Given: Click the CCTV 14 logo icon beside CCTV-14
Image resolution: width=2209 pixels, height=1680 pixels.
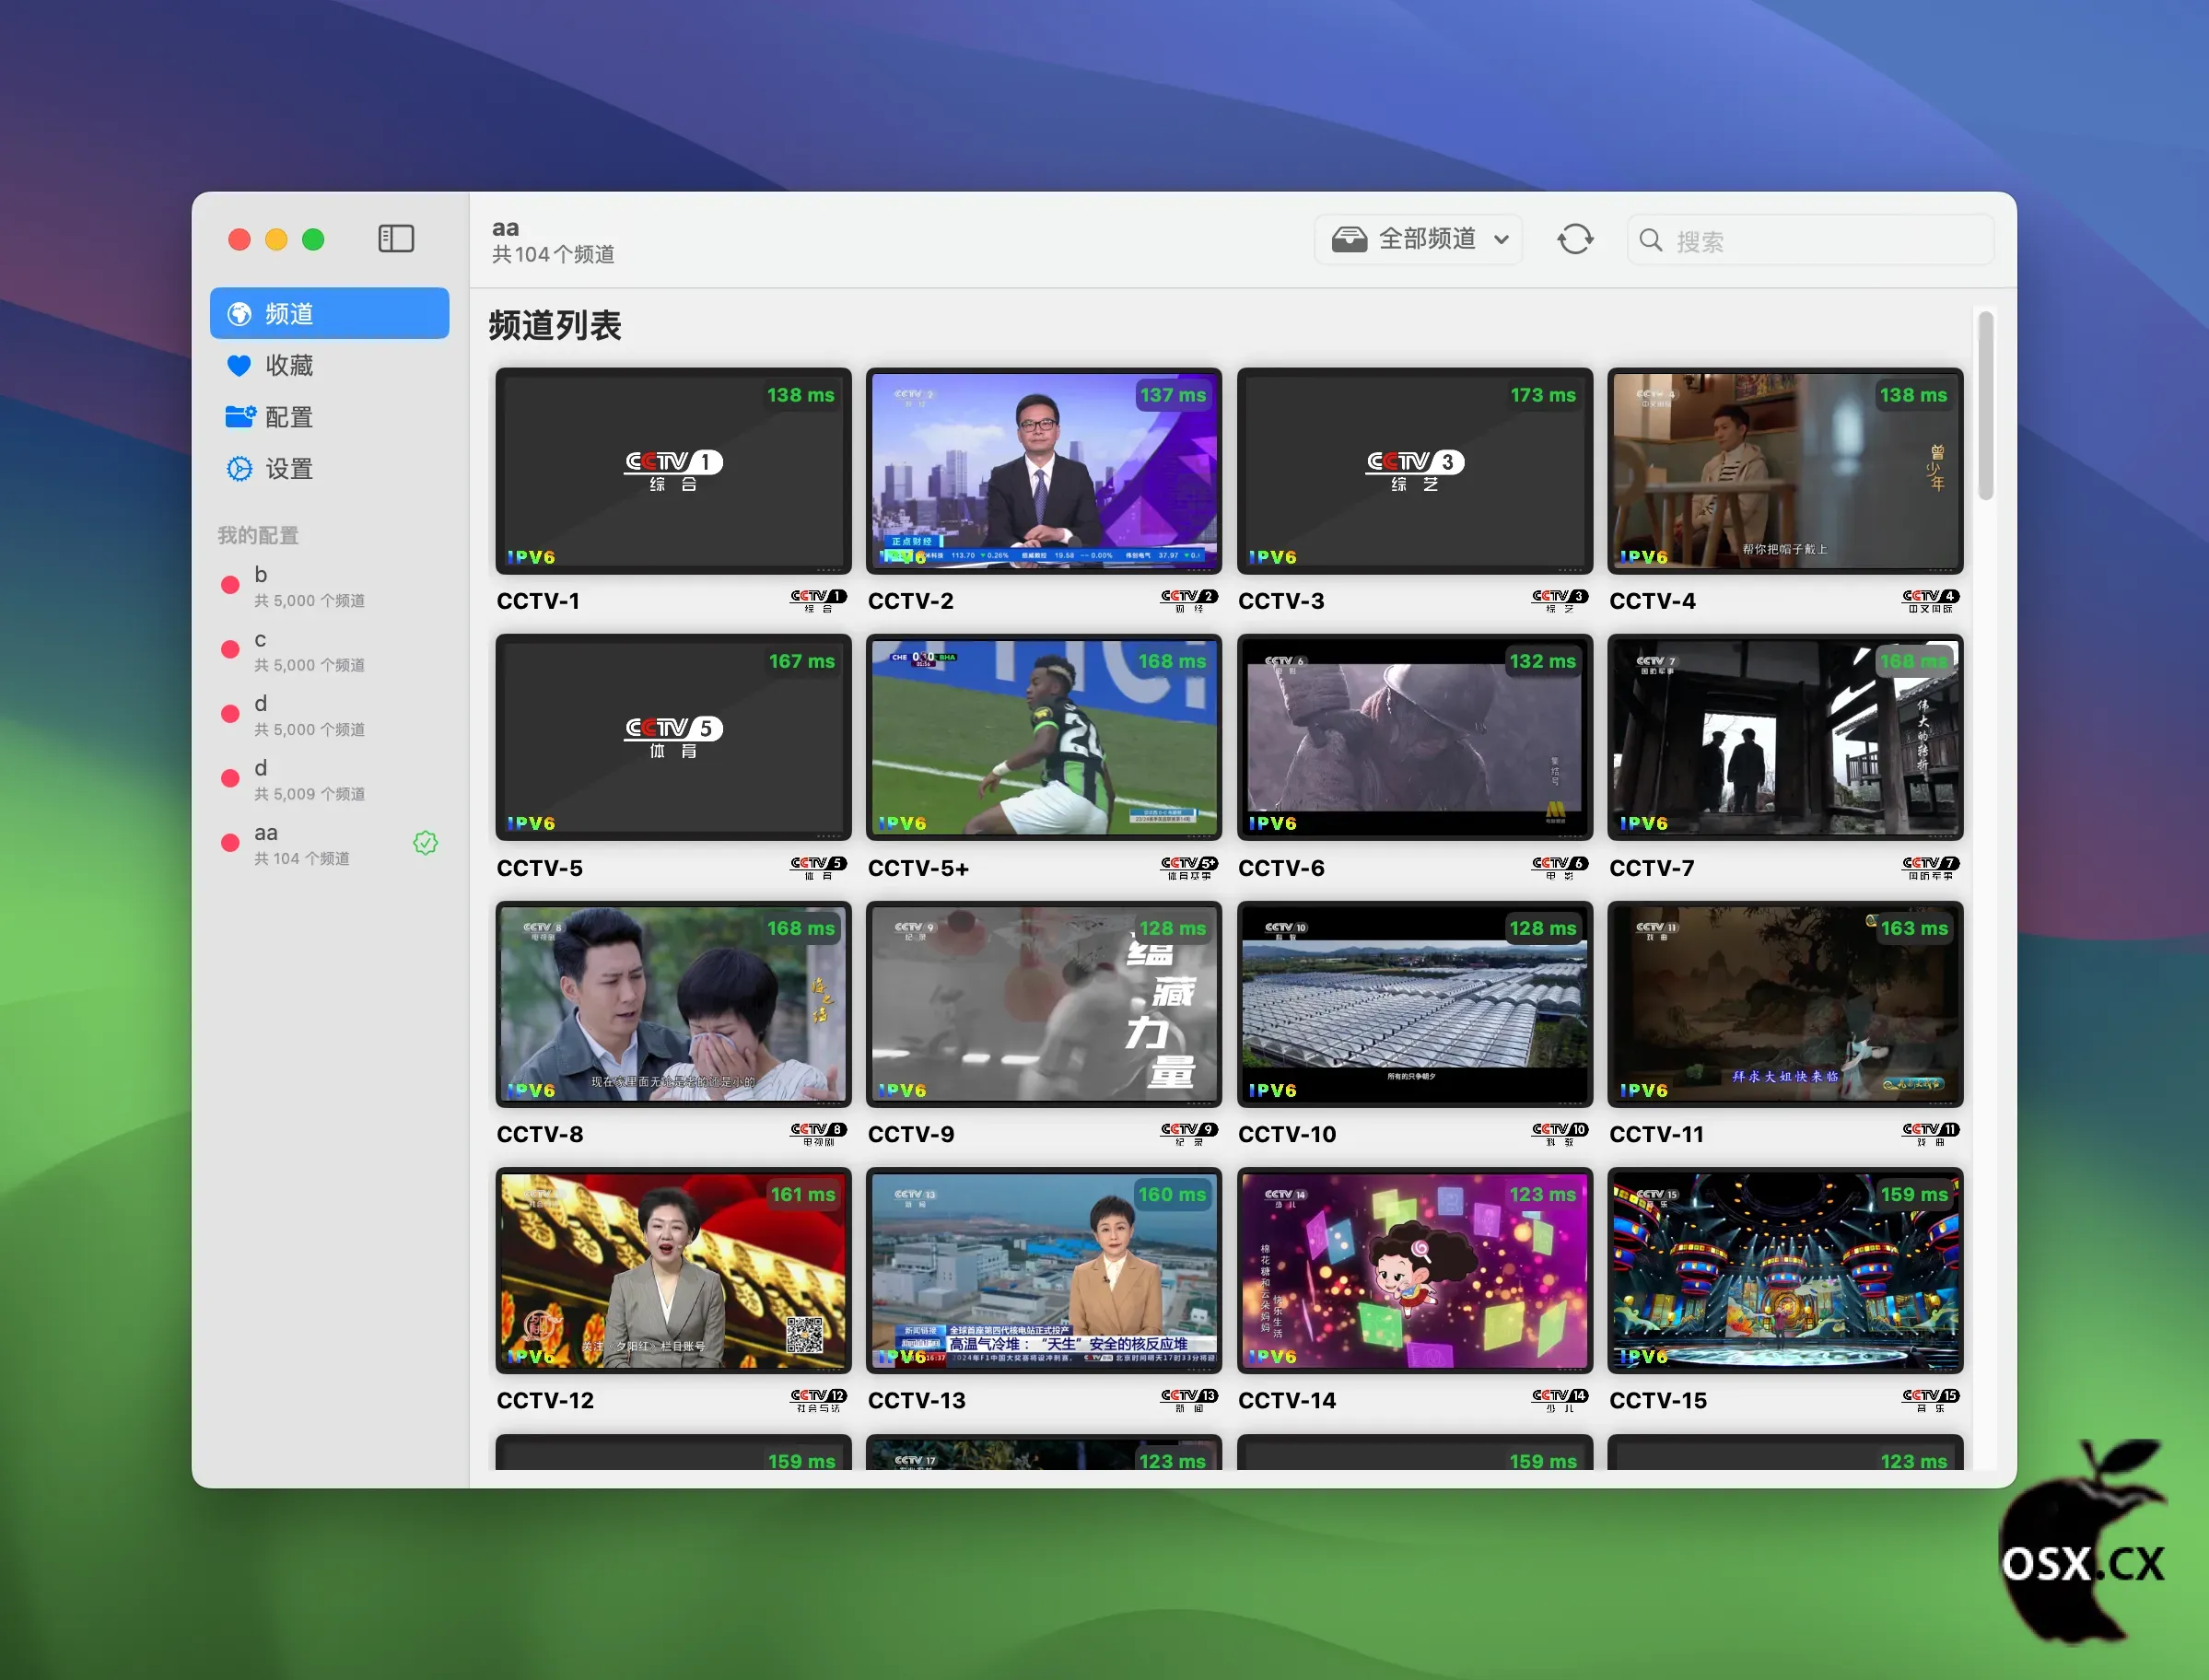Looking at the screenshot, I should (1560, 1400).
